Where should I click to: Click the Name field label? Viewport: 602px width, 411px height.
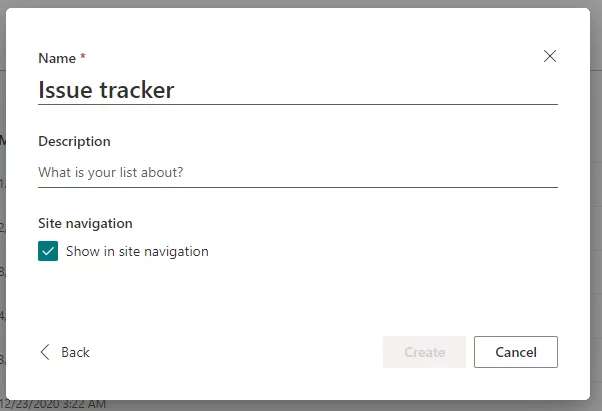pyautogui.click(x=57, y=58)
